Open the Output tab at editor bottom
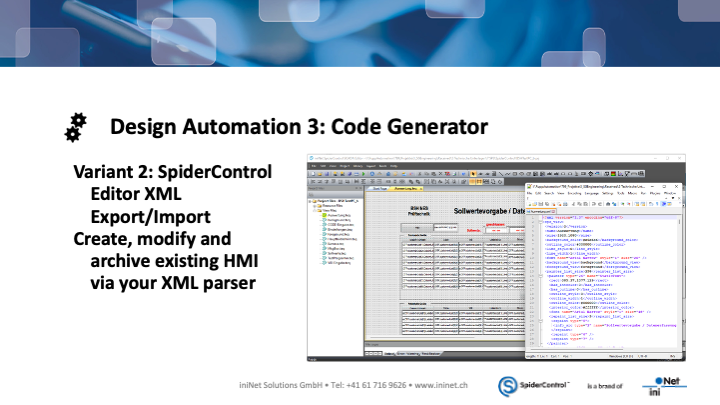The image size is (720, 405). click(389, 354)
